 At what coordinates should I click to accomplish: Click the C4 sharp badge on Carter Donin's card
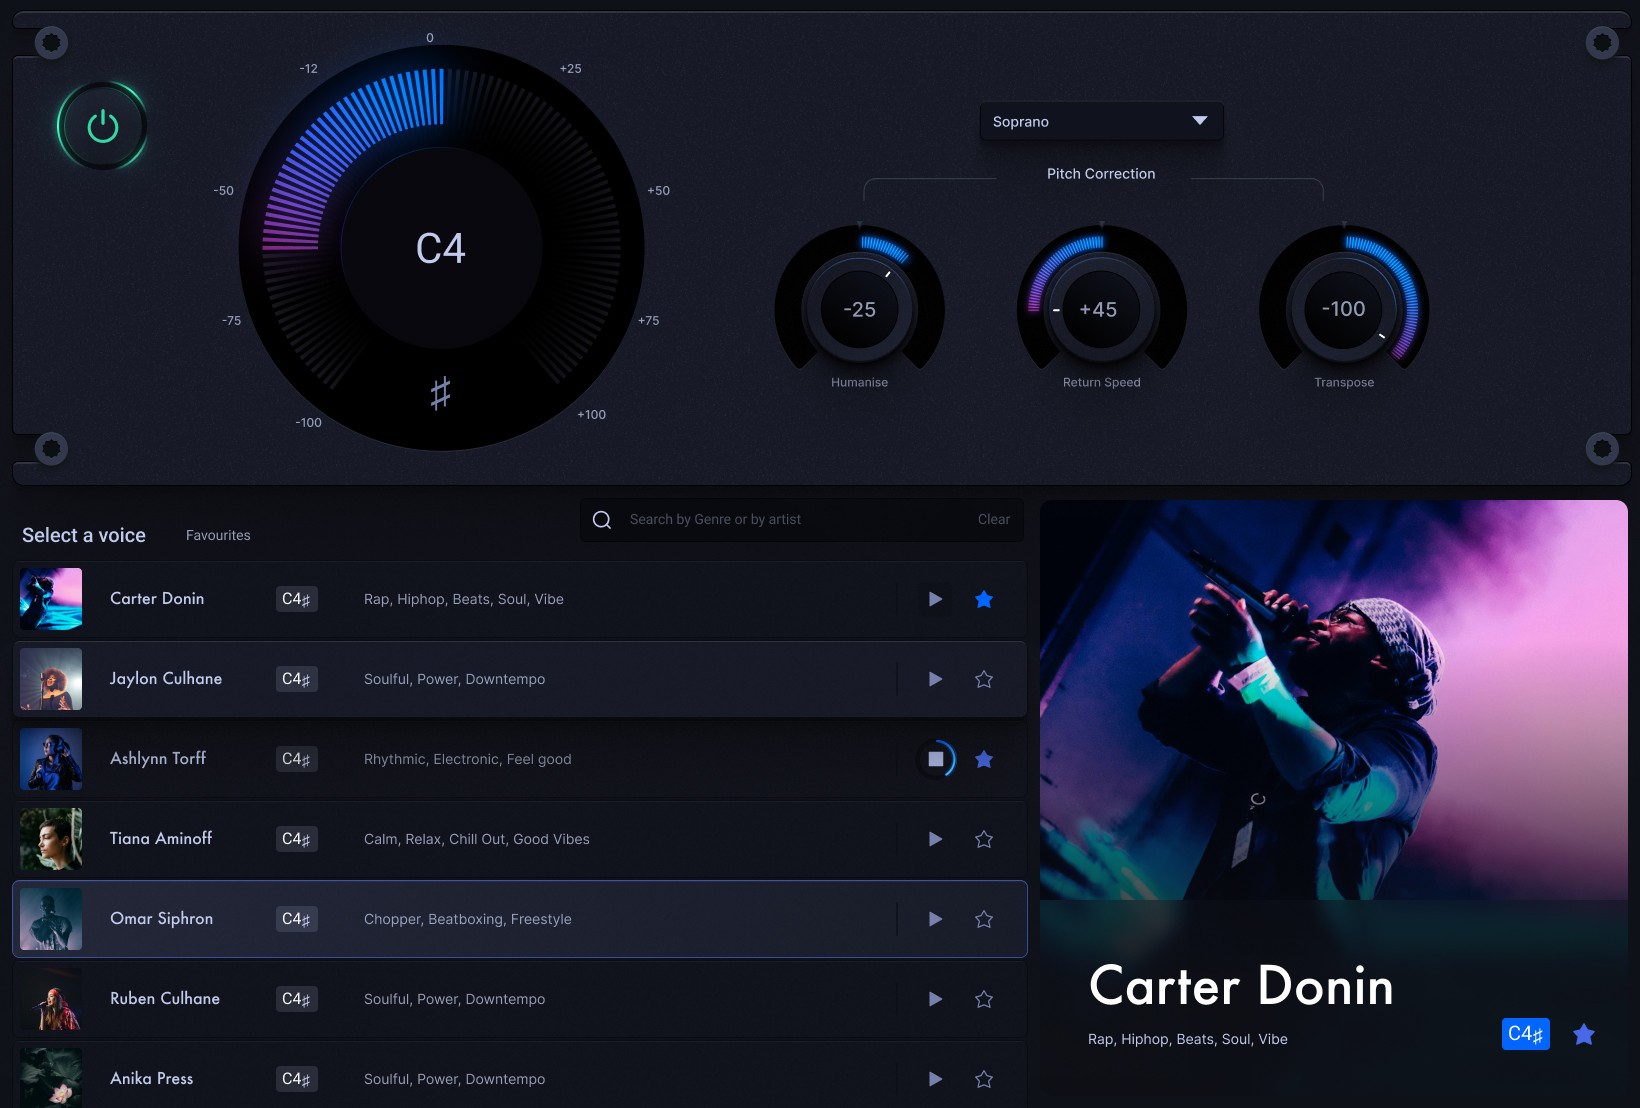pyautogui.click(x=1525, y=1034)
